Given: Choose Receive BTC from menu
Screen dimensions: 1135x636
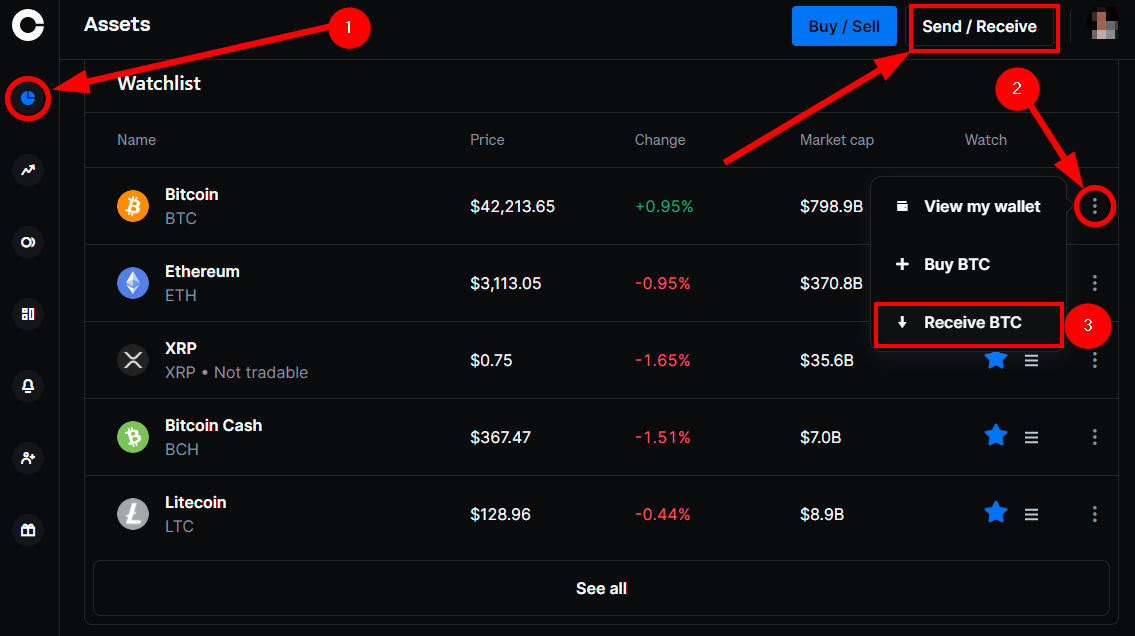Looking at the screenshot, I should point(969,323).
